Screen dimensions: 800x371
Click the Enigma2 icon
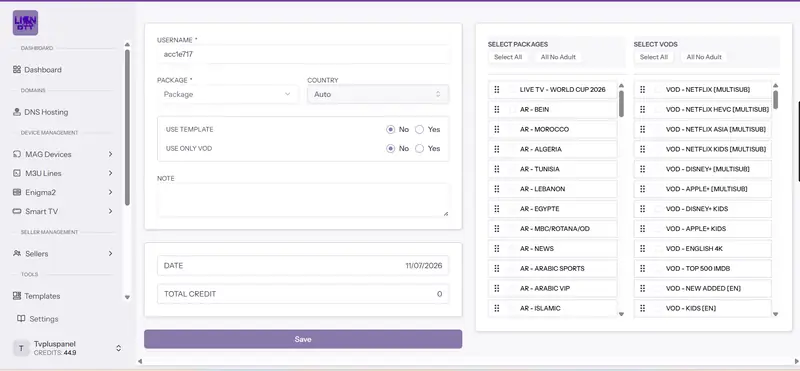click(x=16, y=192)
